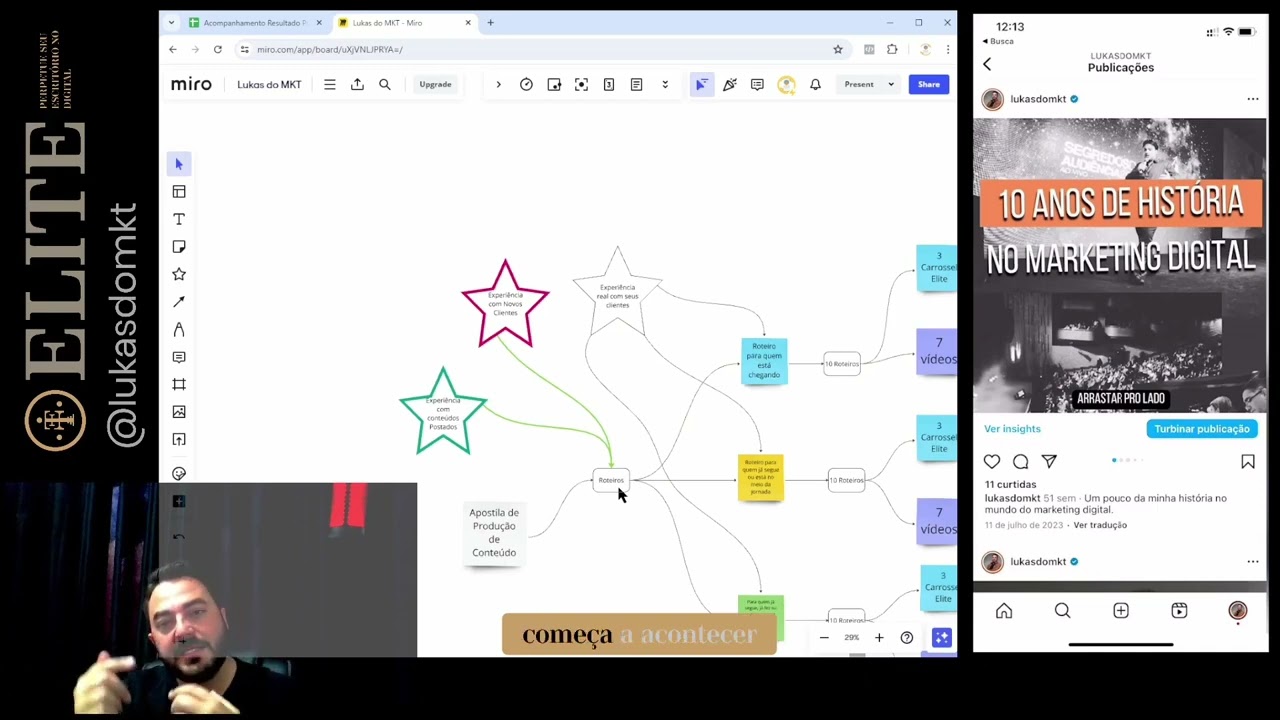Image resolution: width=1280 pixels, height=720 pixels.
Task: Click the blue Share button
Action: pyautogui.click(x=929, y=85)
